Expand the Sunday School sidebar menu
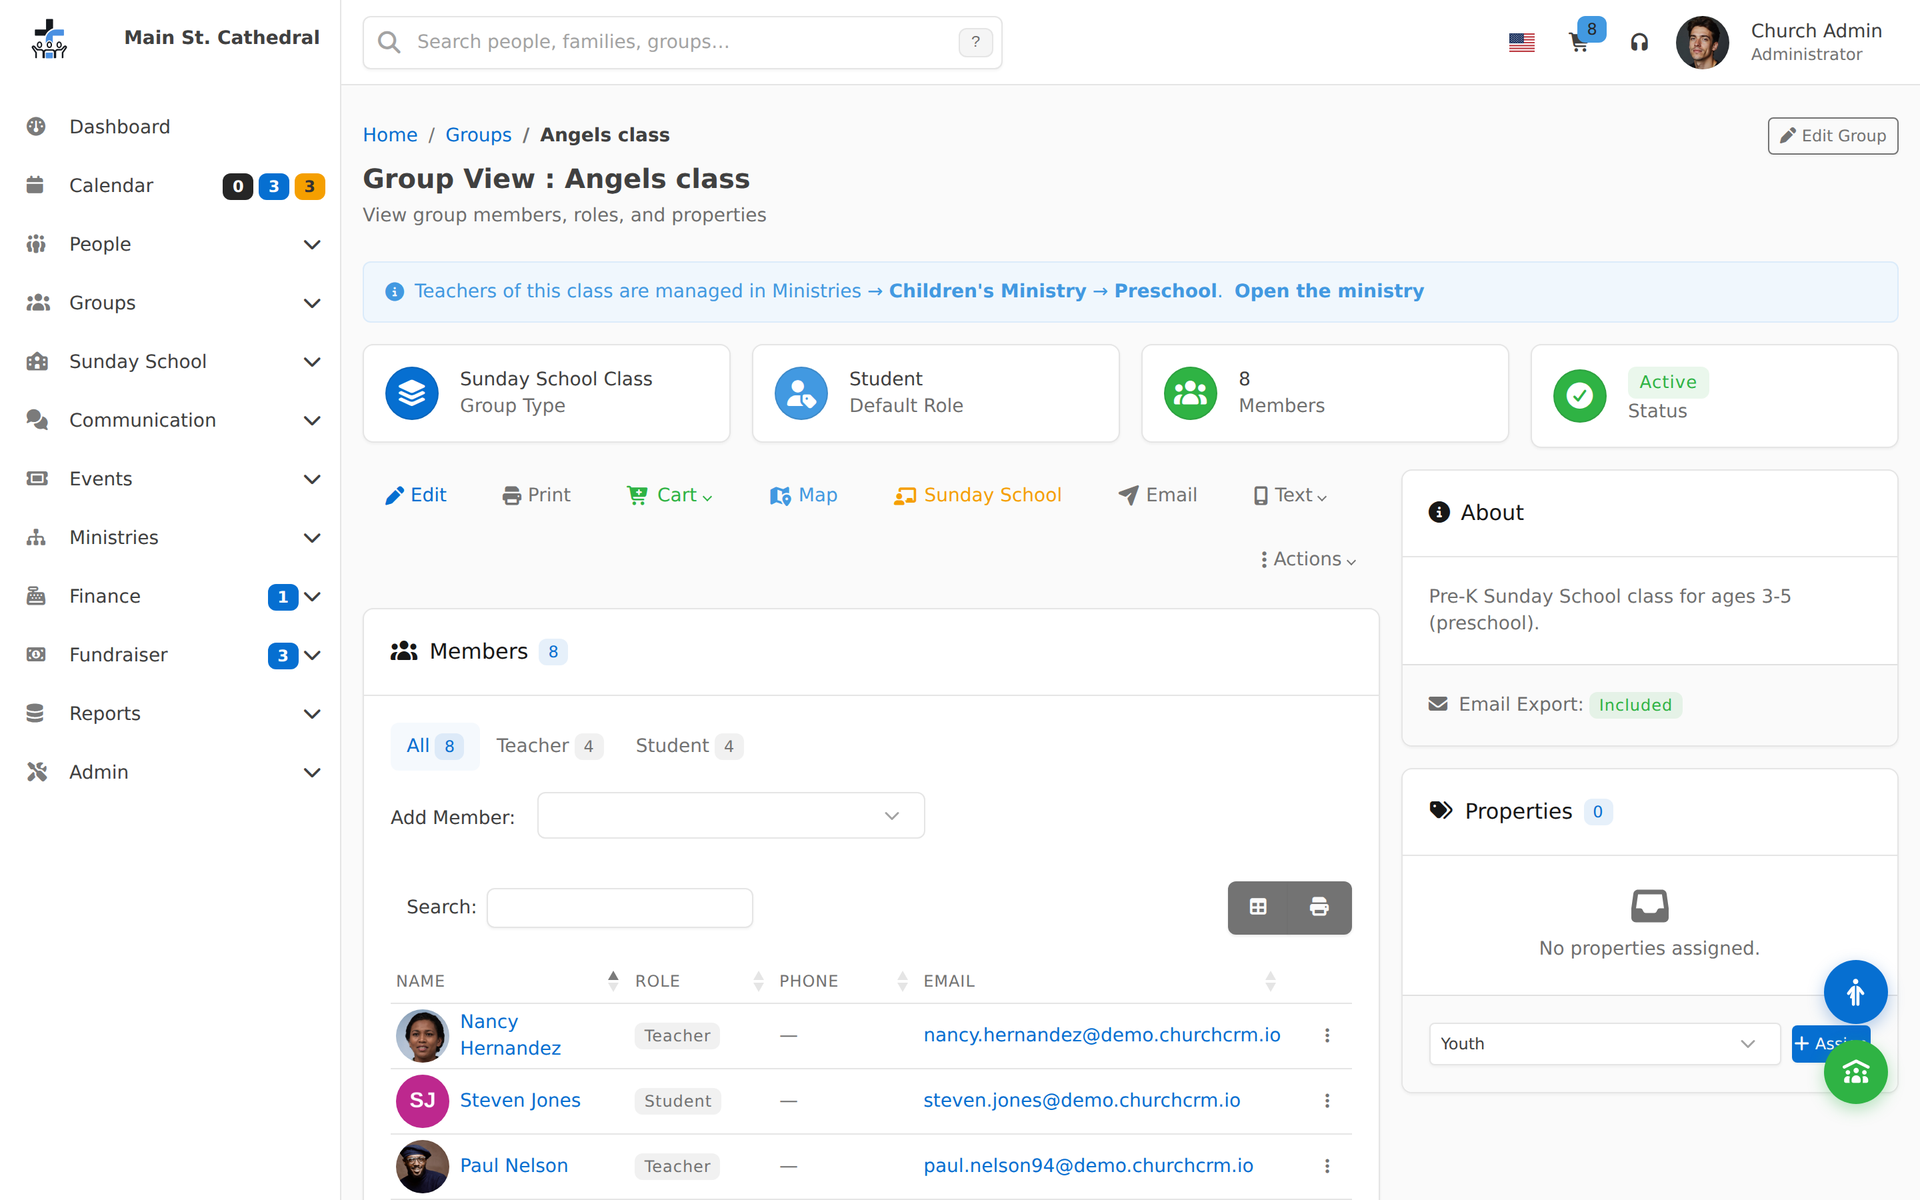The image size is (1920, 1200). coord(170,362)
